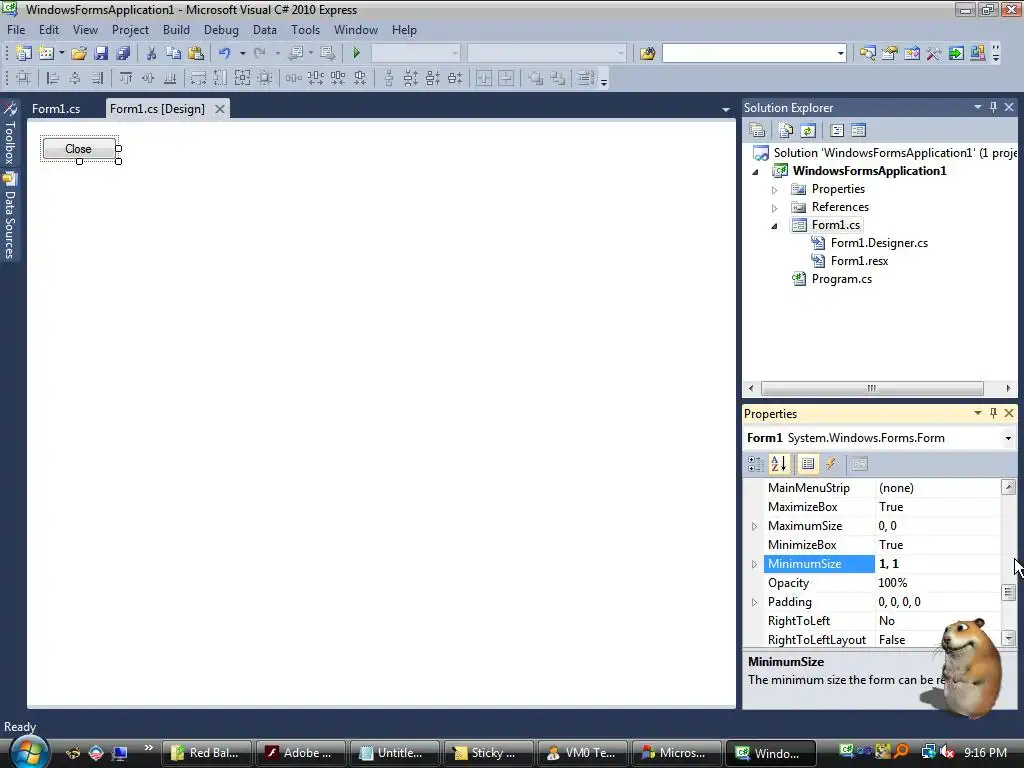
Task: Open the Build menu
Action: click(176, 30)
